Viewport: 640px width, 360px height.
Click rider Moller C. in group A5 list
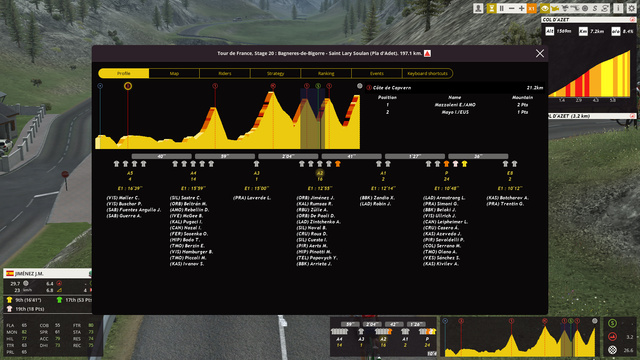click(x=123, y=198)
